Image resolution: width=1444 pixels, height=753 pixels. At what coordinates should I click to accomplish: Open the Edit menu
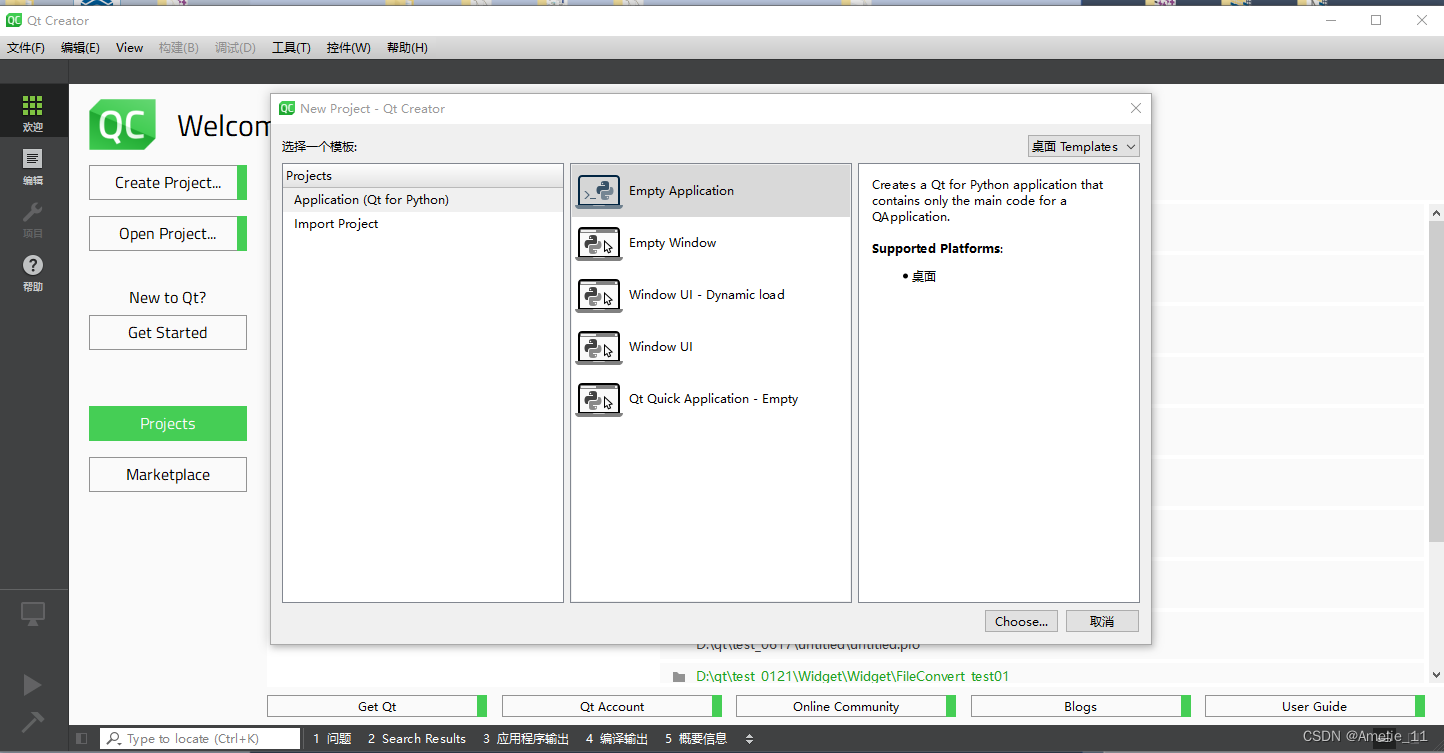click(80, 47)
